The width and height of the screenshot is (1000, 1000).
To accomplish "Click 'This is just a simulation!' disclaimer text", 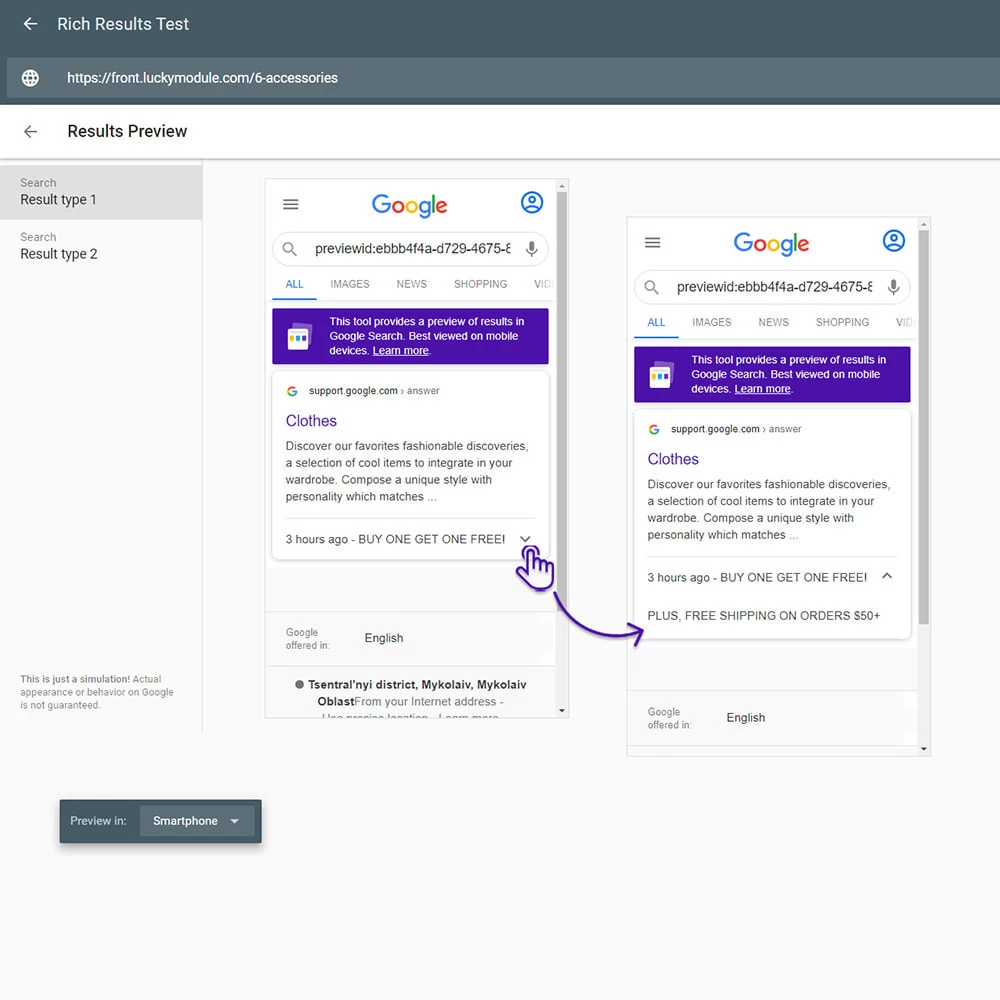I will (x=96, y=692).
